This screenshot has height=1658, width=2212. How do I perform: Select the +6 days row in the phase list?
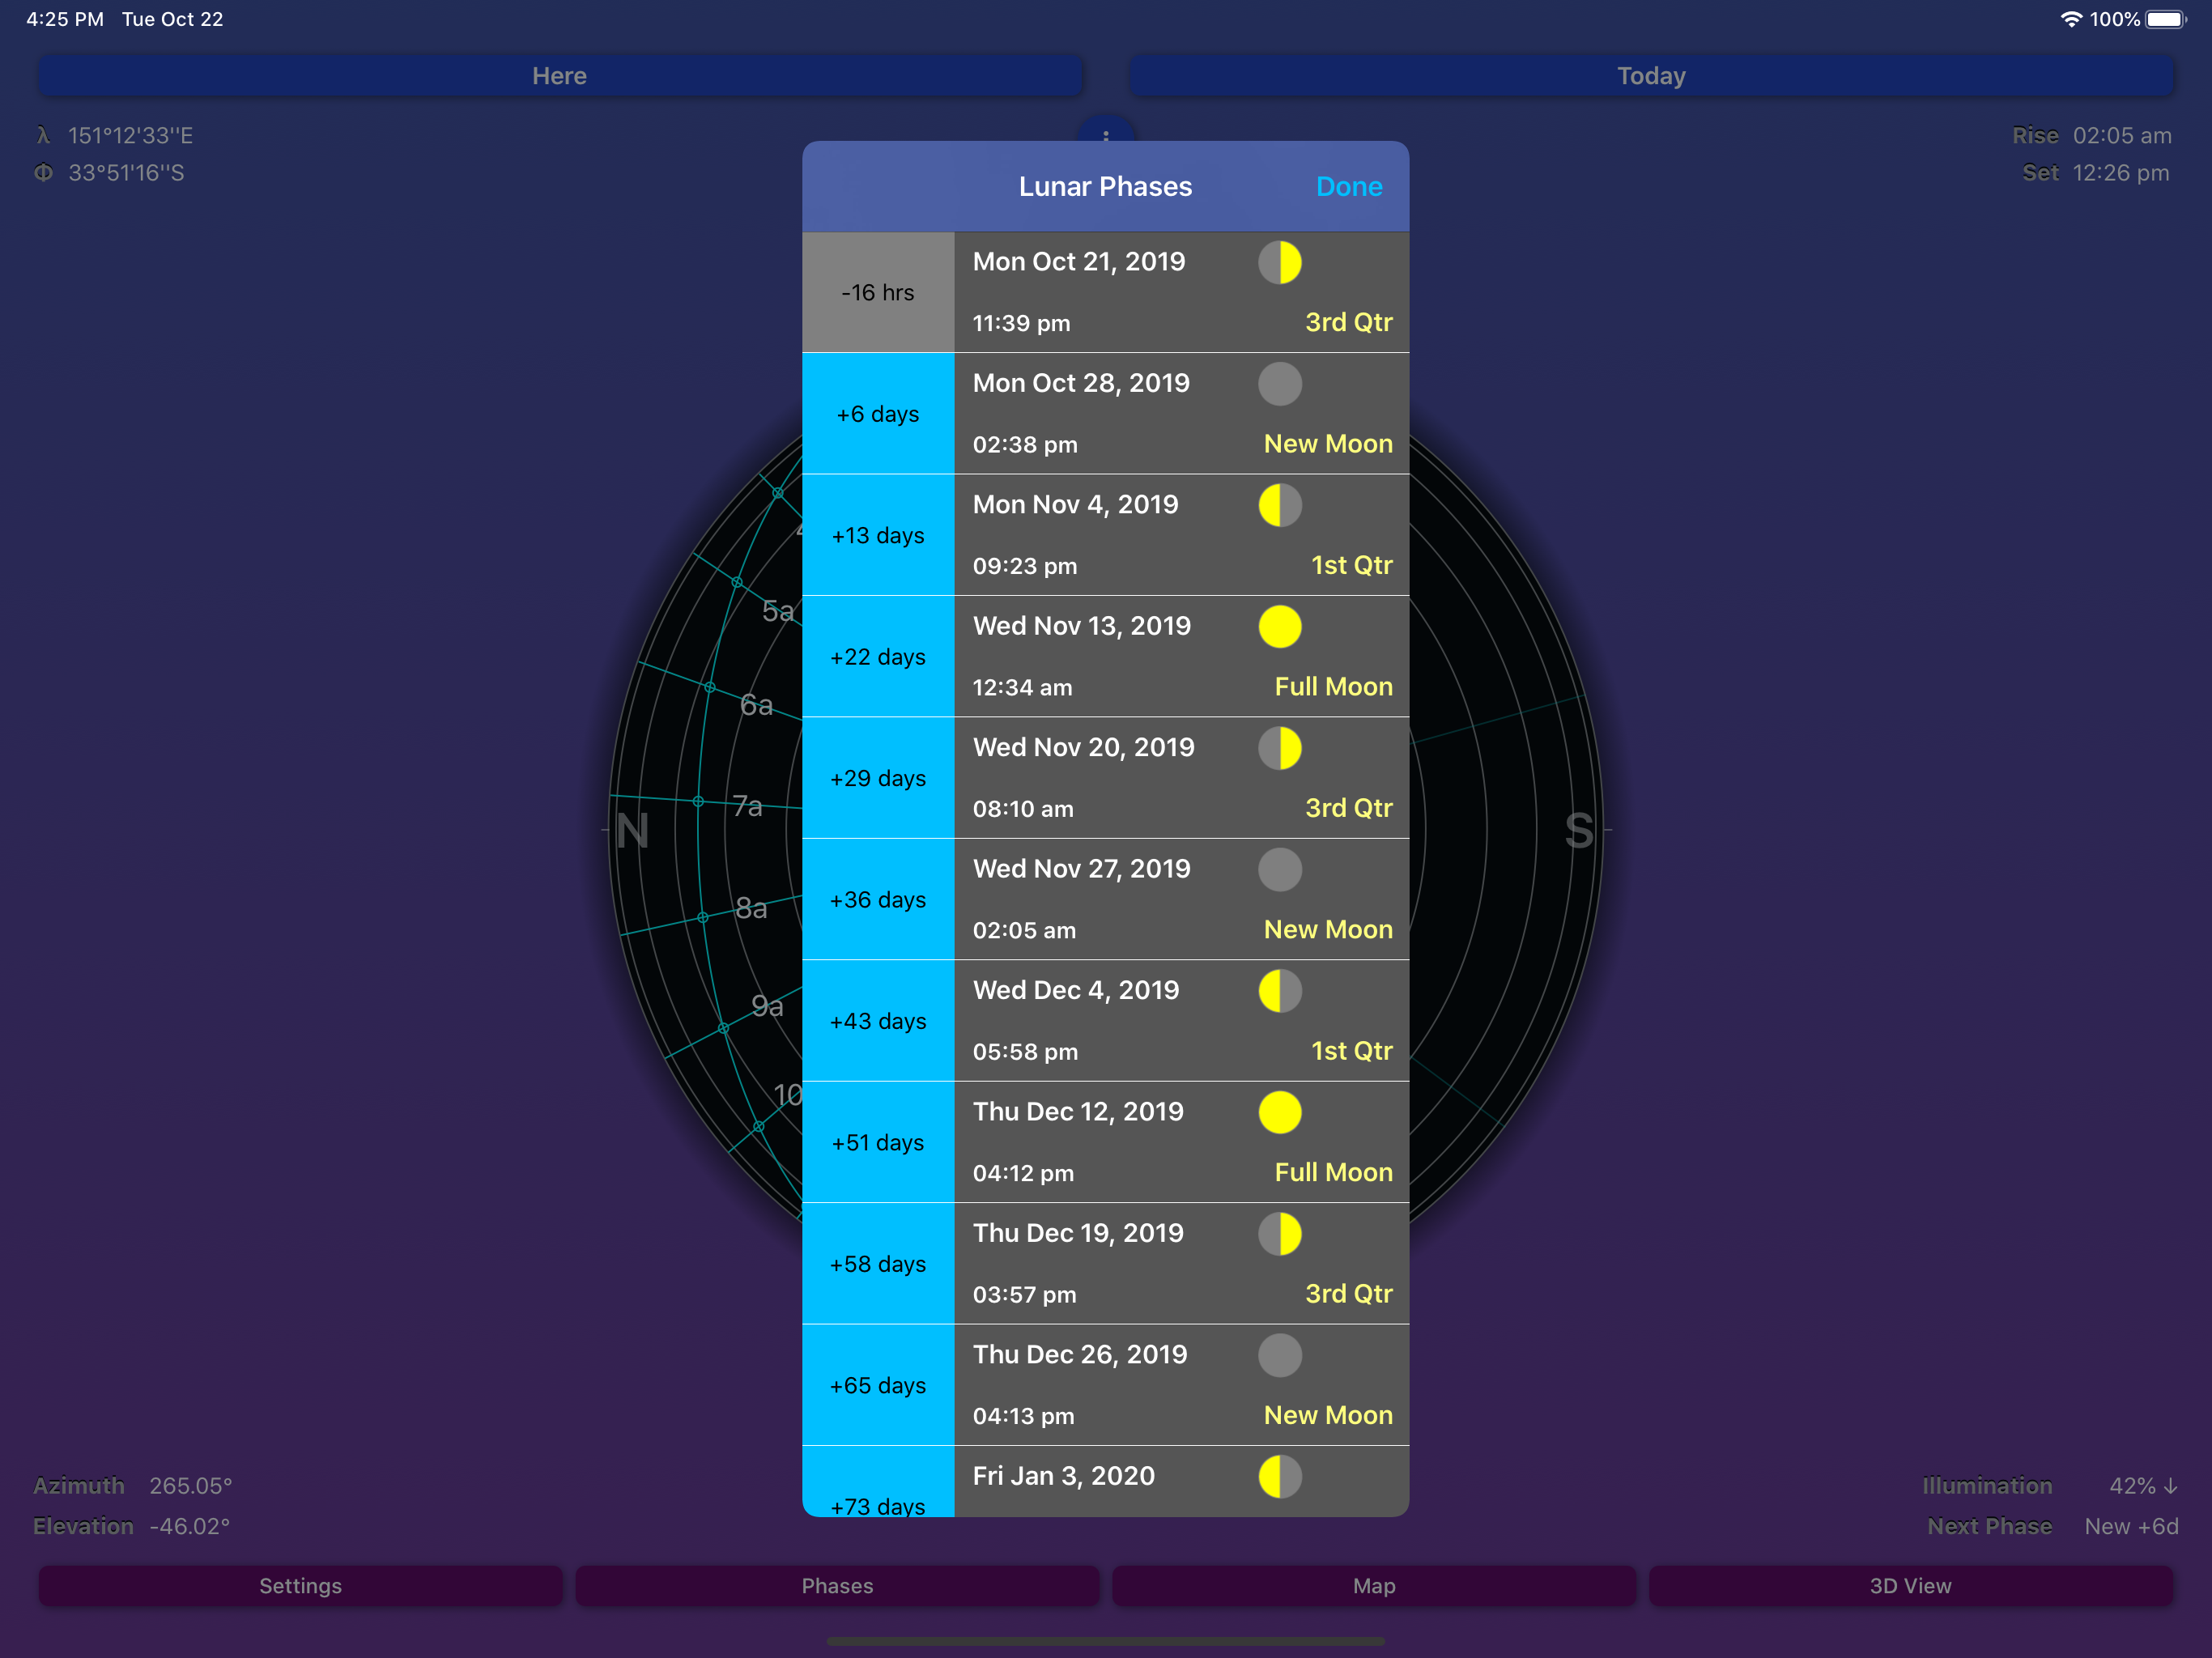(877, 413)
